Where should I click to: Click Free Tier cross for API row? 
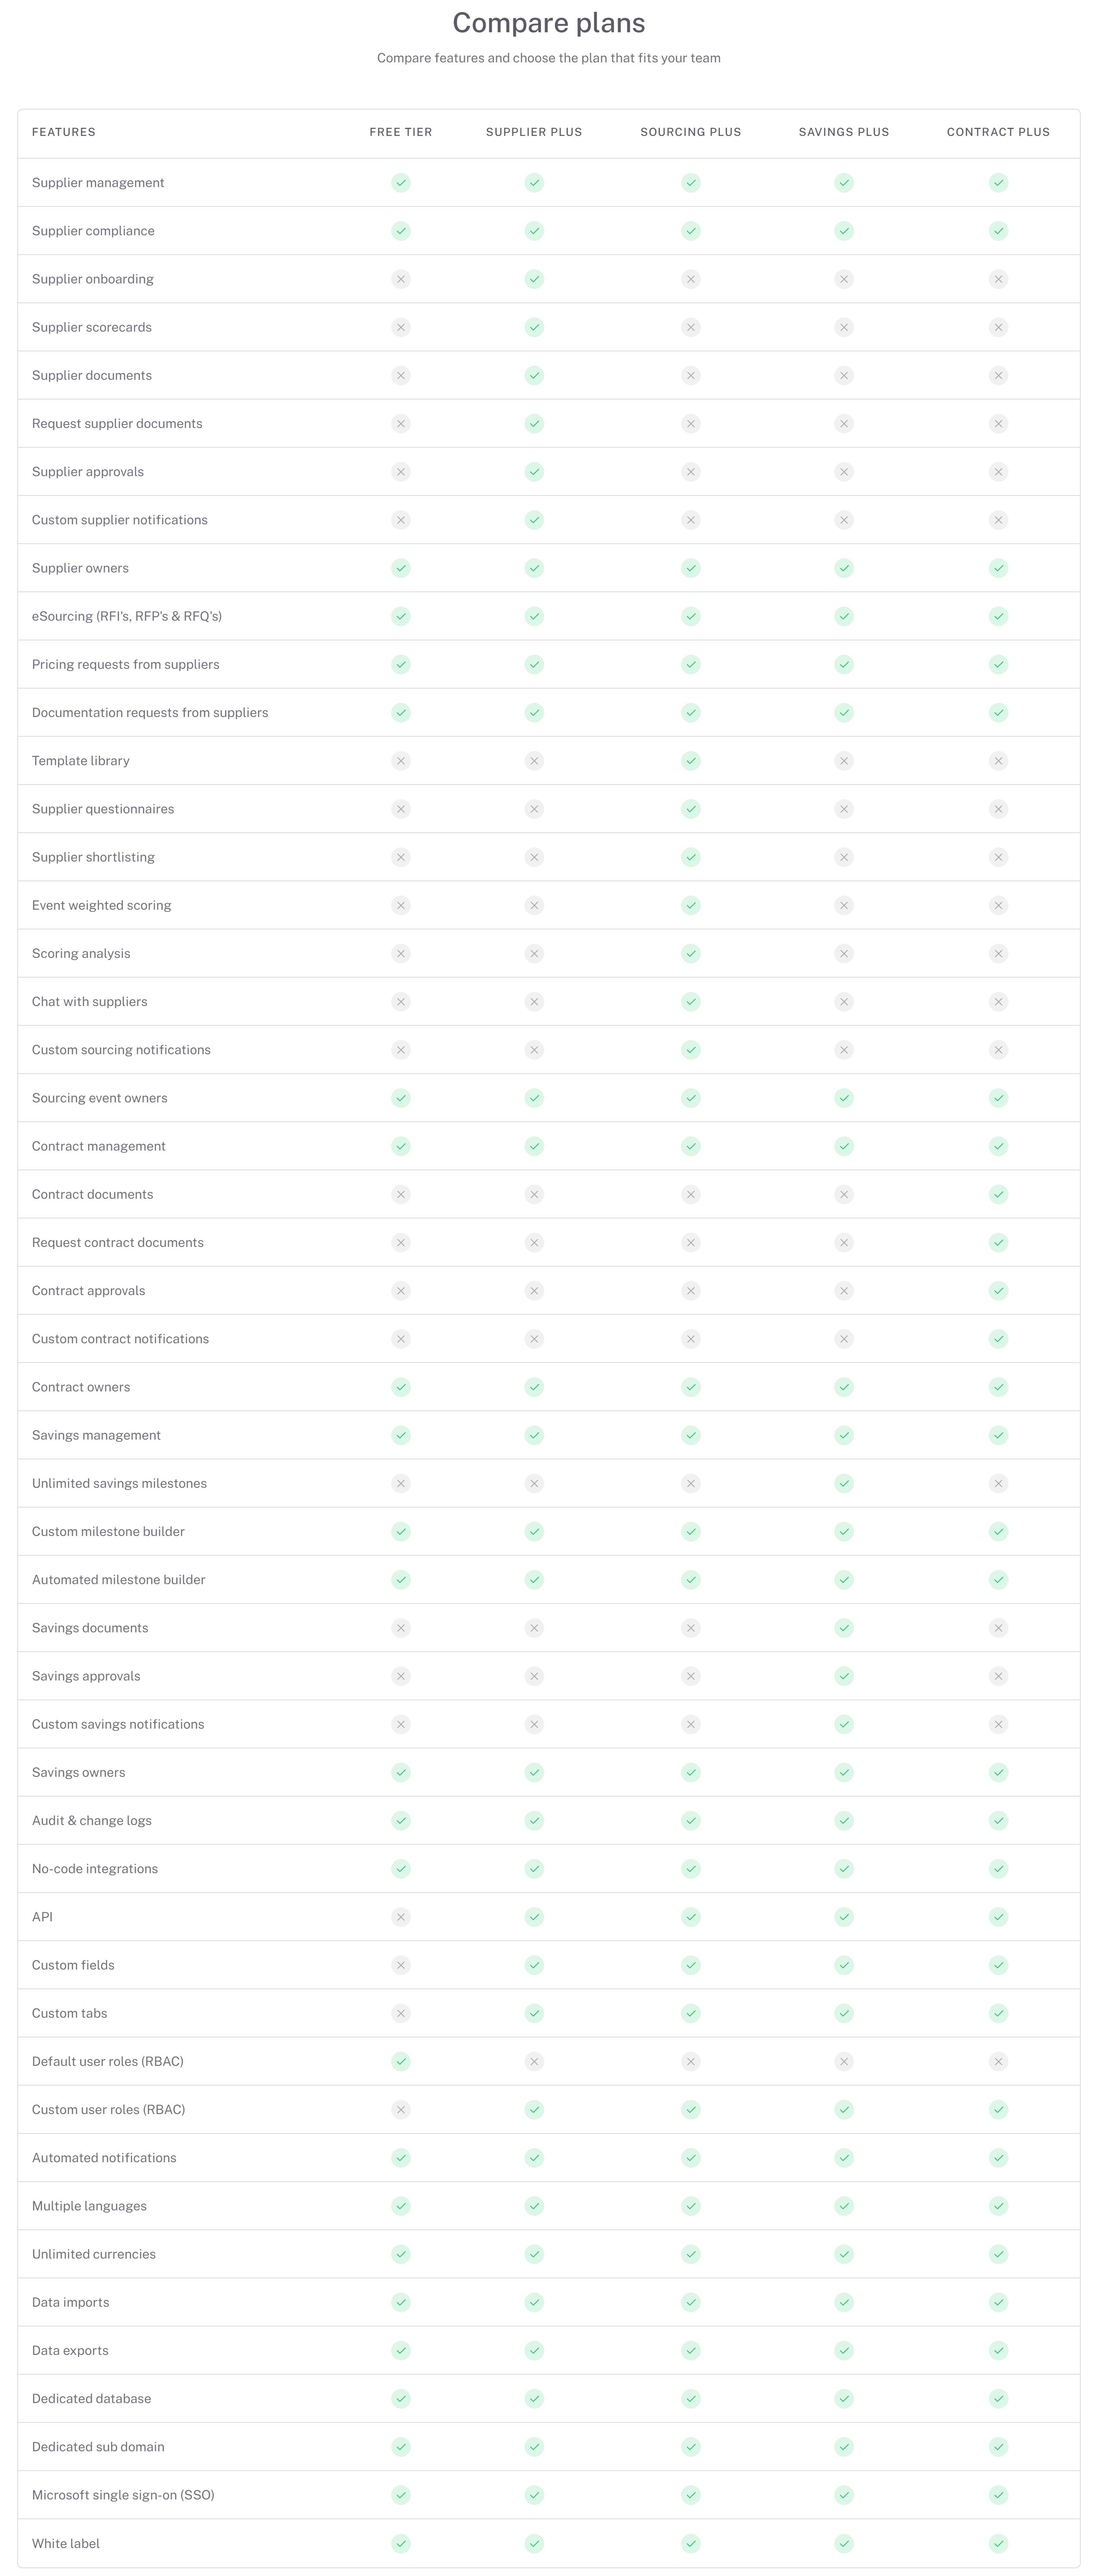(401, 1917)
